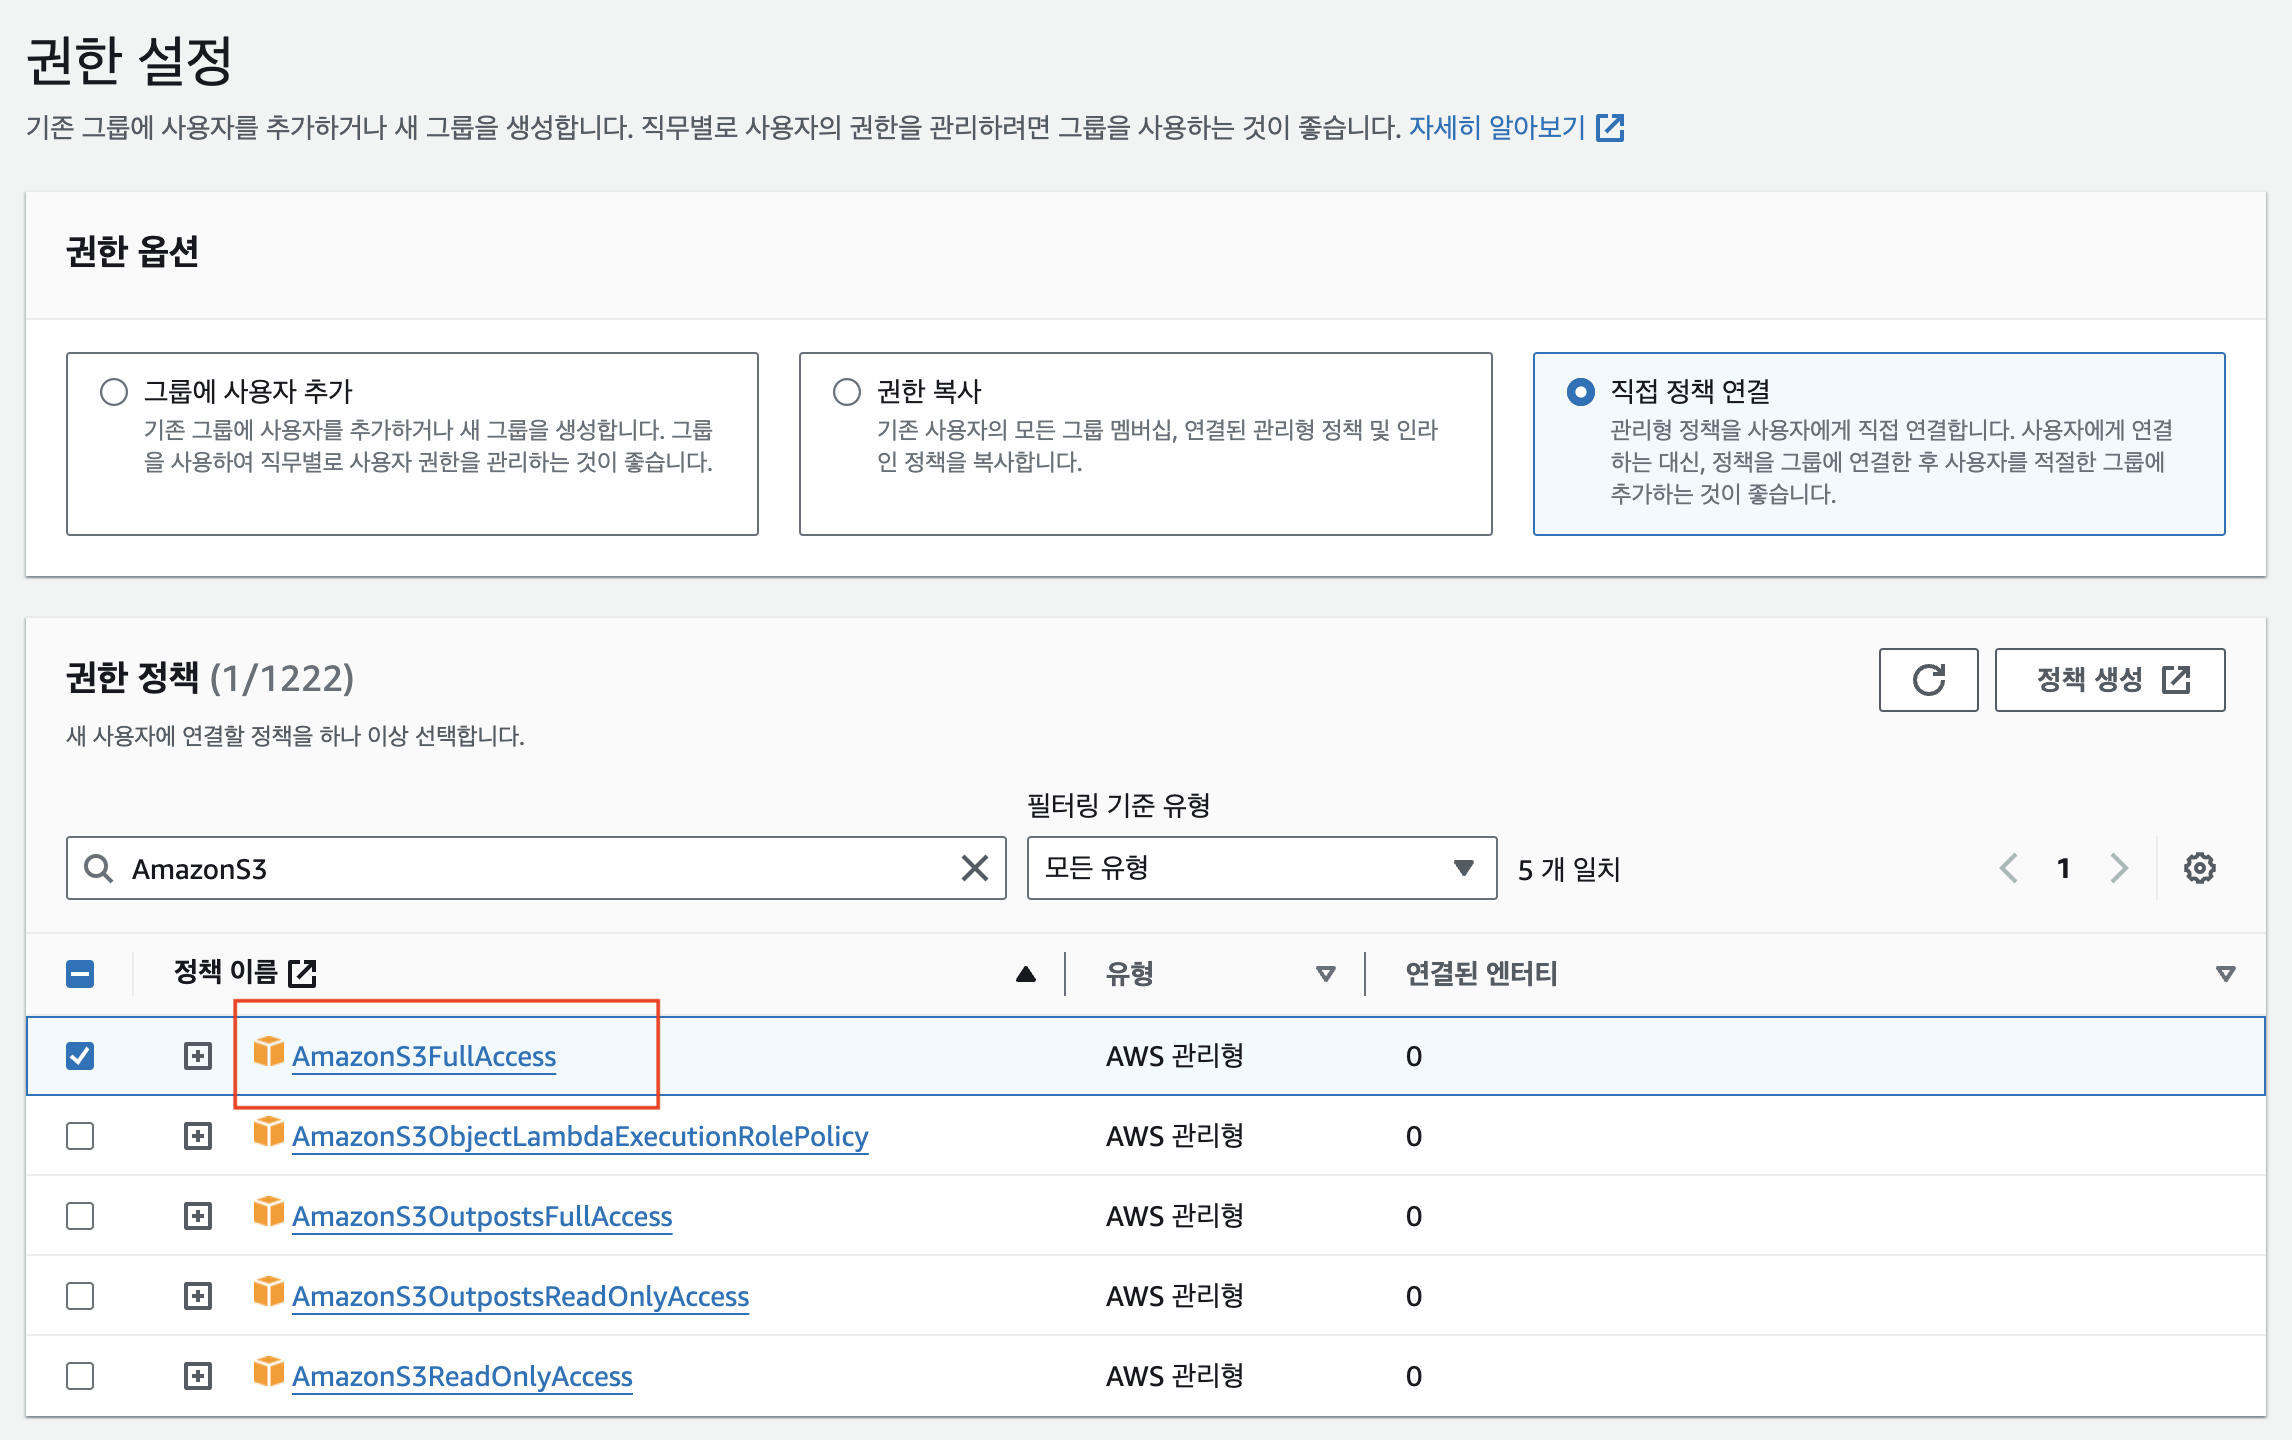
Task: Click the sort arrow on 정책 이름 column
Action: (x=1025, y=974)
